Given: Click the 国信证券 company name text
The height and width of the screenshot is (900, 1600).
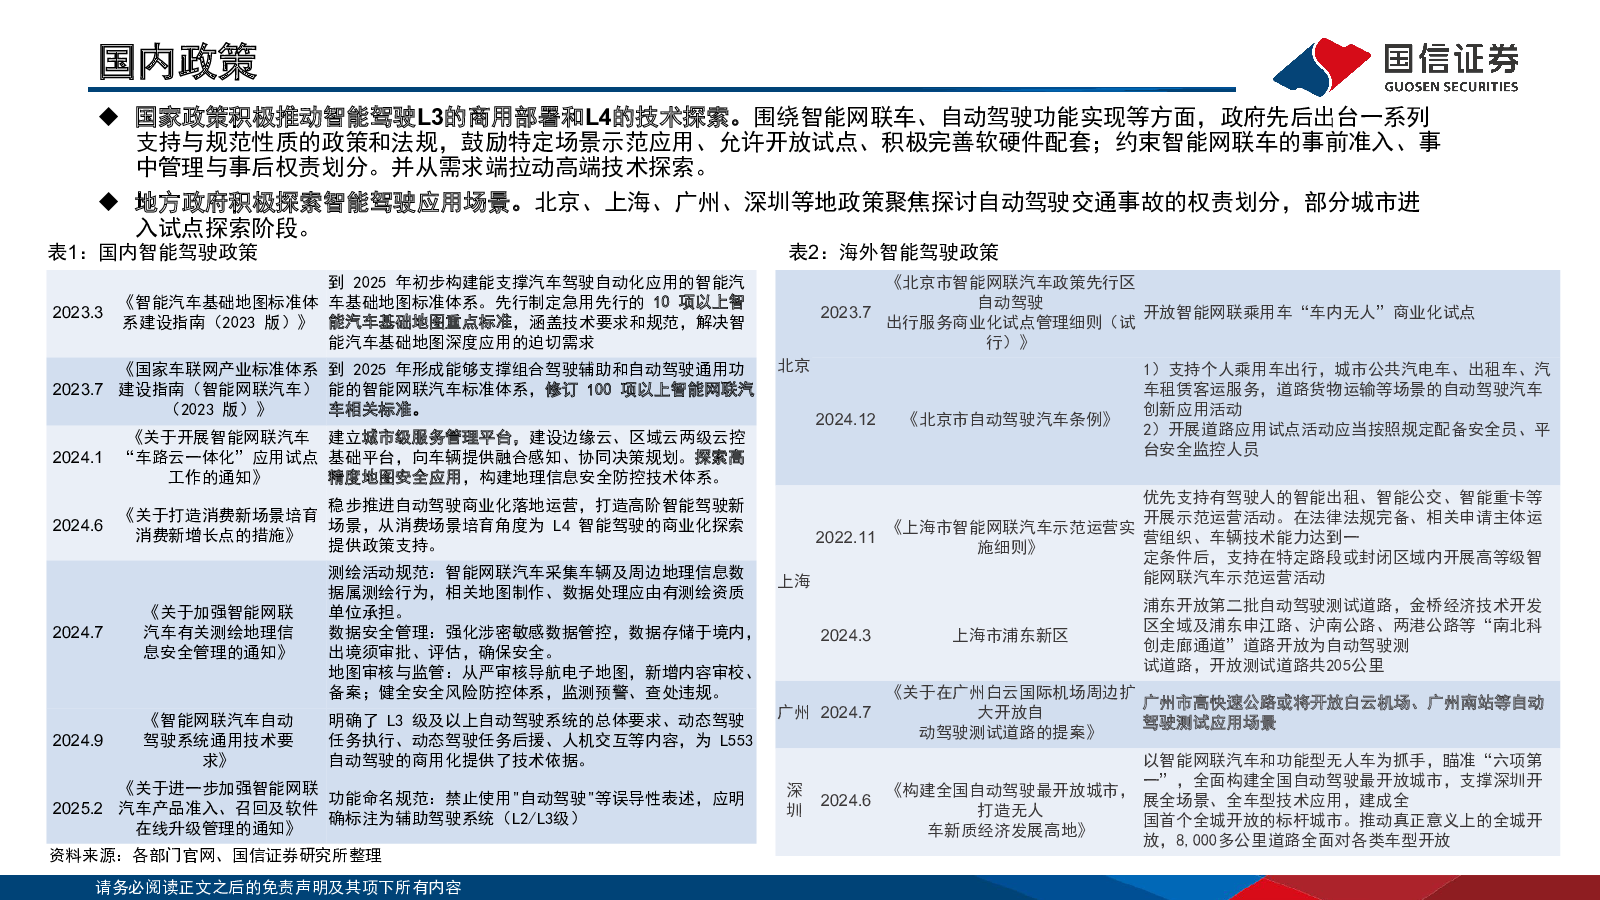Looking at the screenshot, I should point(1451,58).
